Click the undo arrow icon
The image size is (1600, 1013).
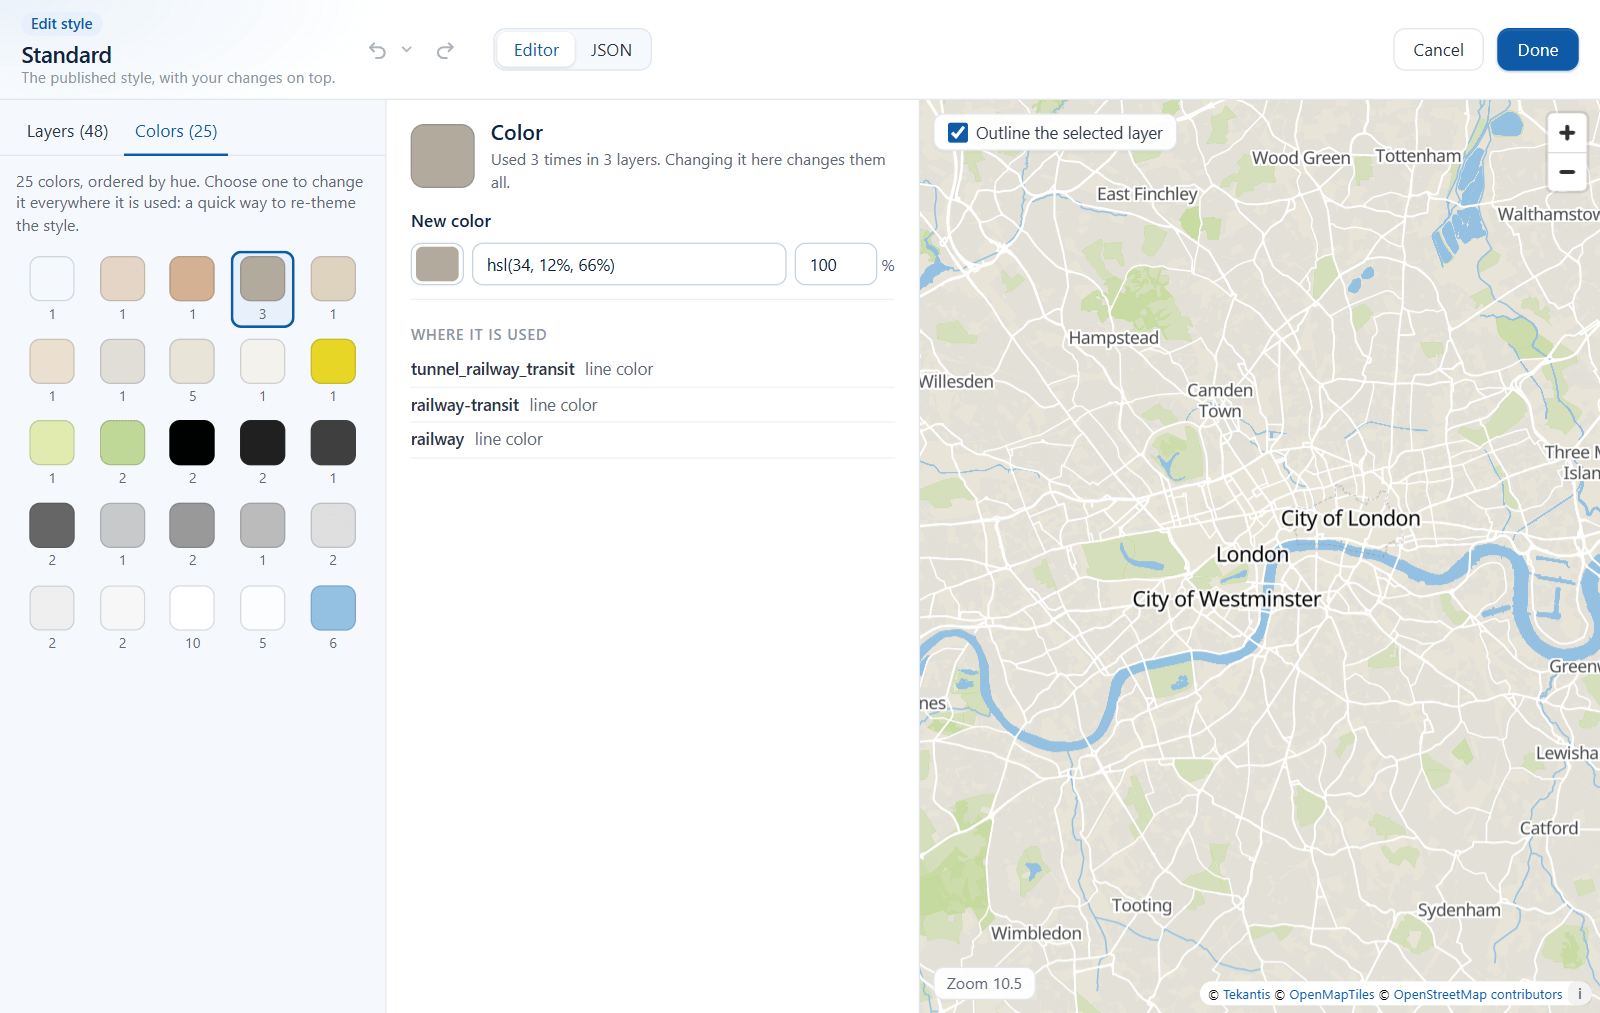377,50
